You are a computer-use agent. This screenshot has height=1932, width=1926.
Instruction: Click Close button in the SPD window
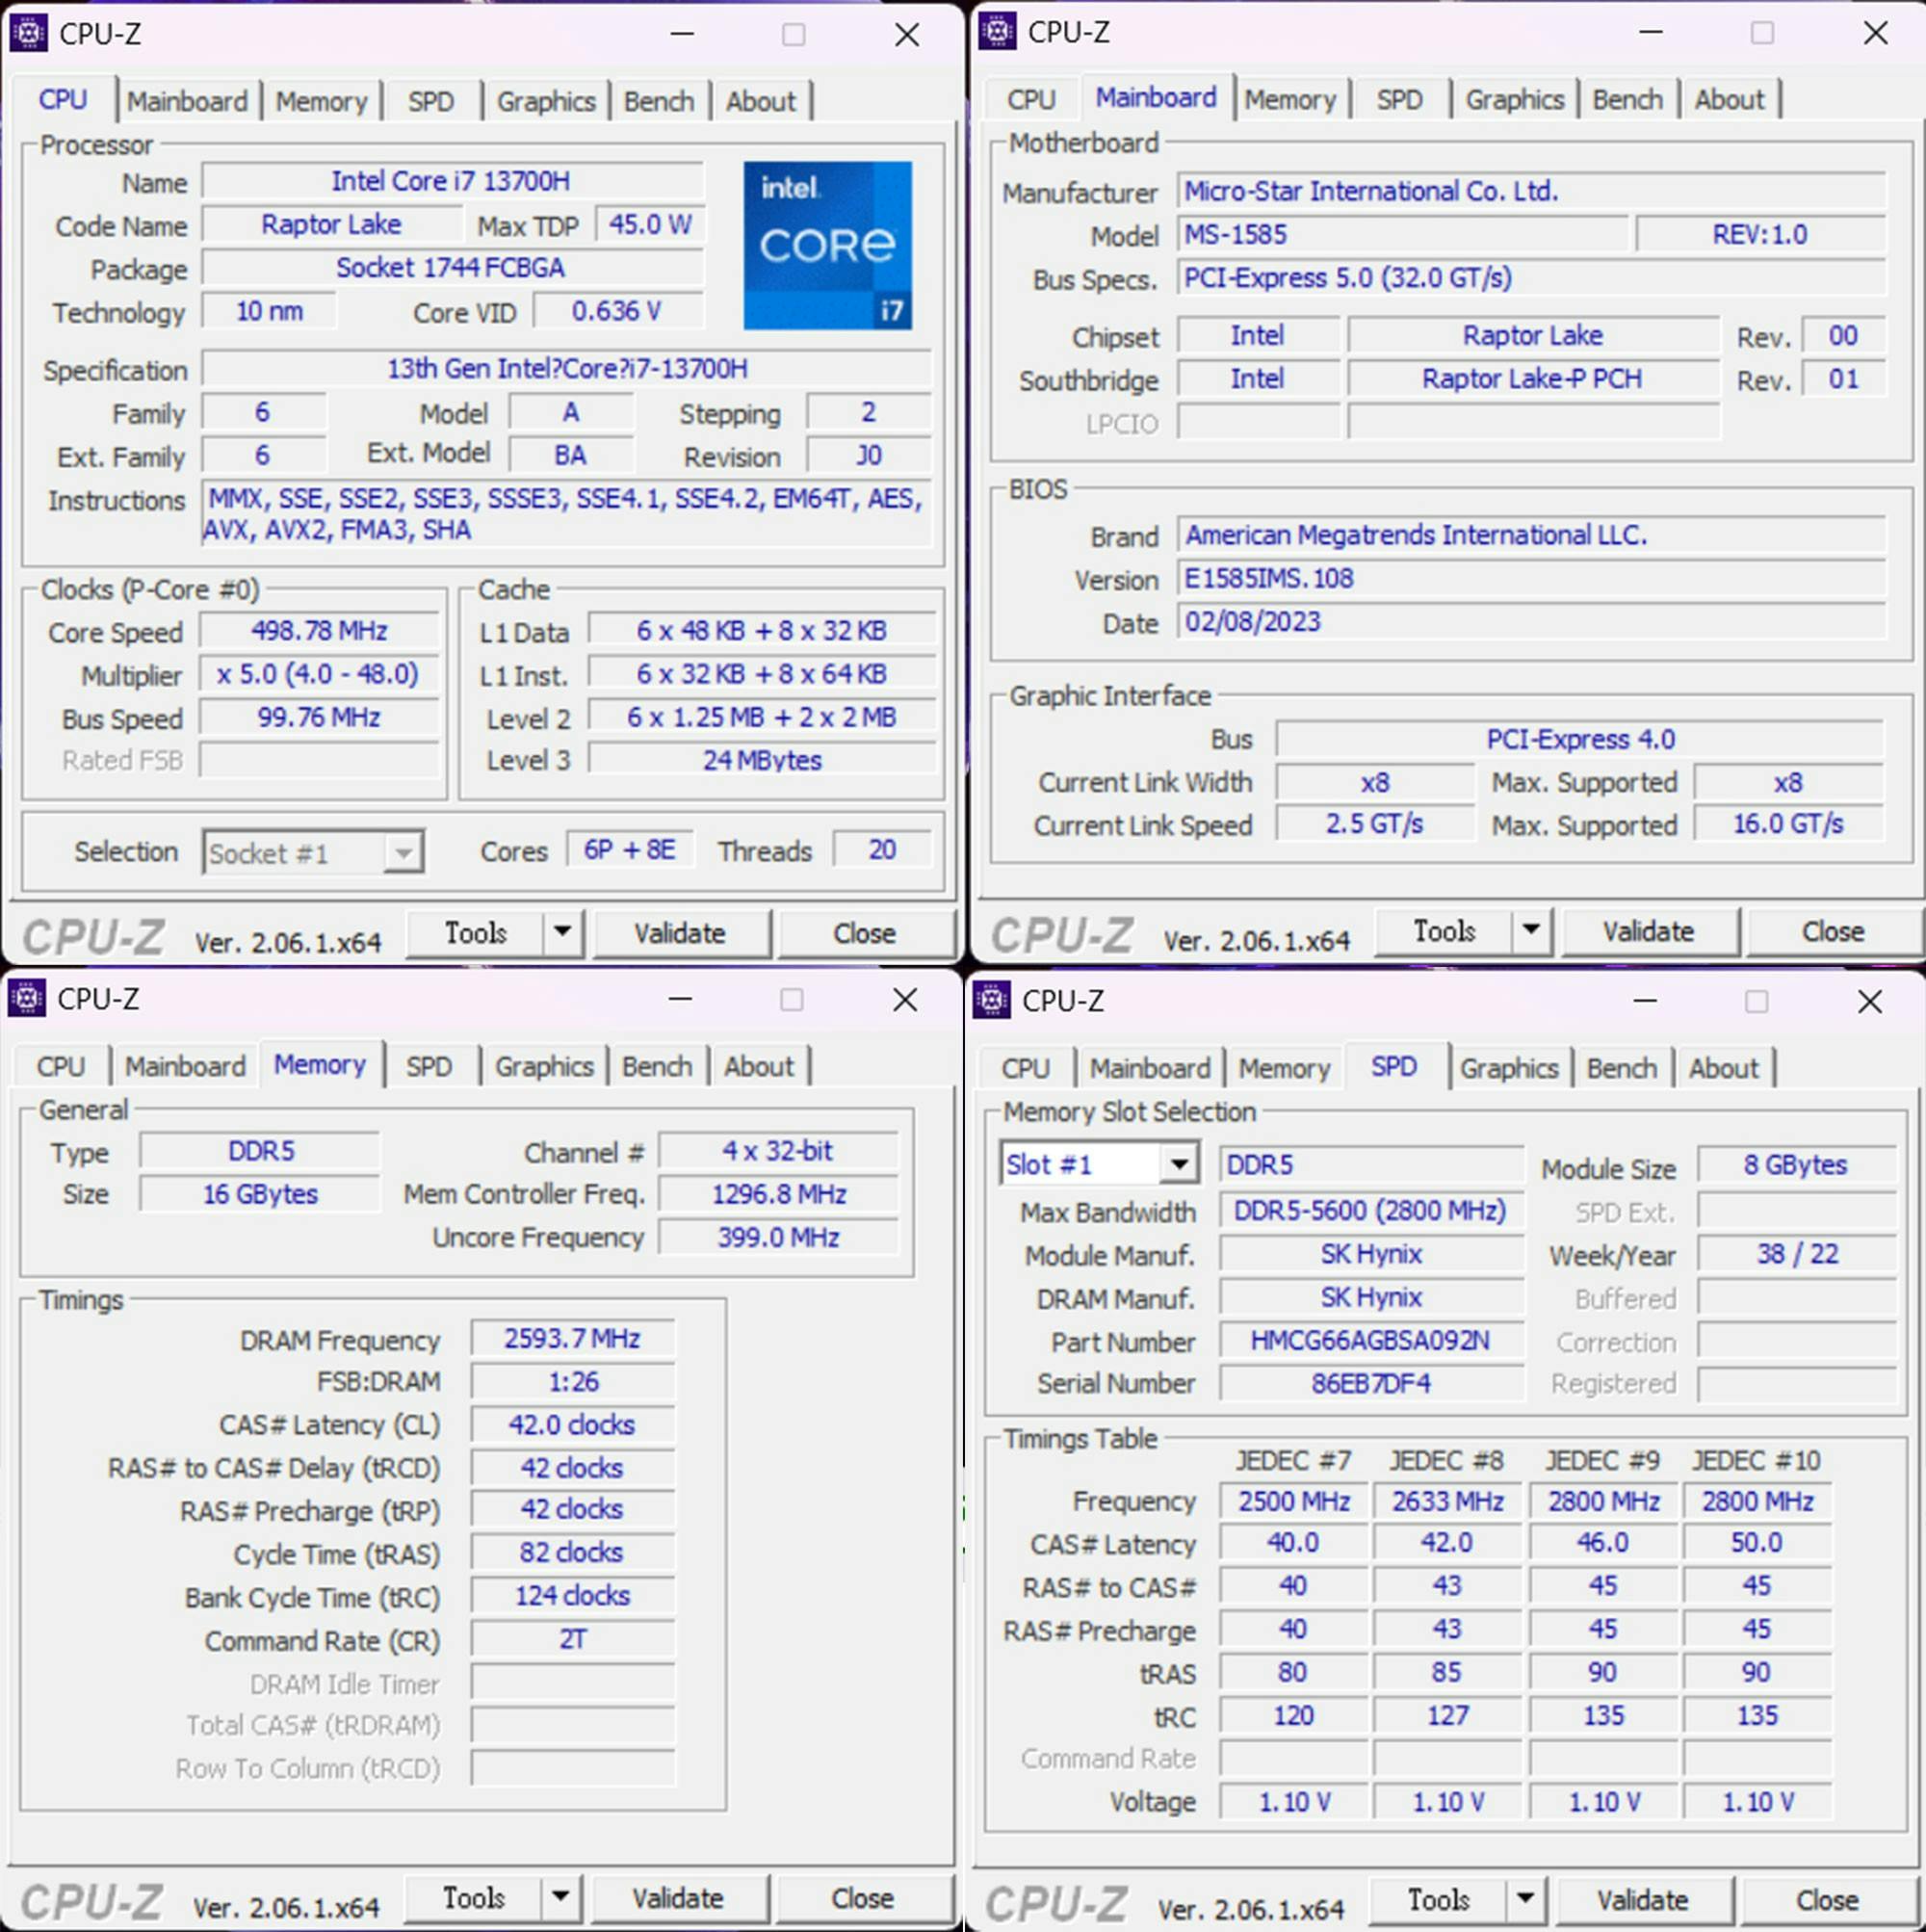point(1827,1899)
